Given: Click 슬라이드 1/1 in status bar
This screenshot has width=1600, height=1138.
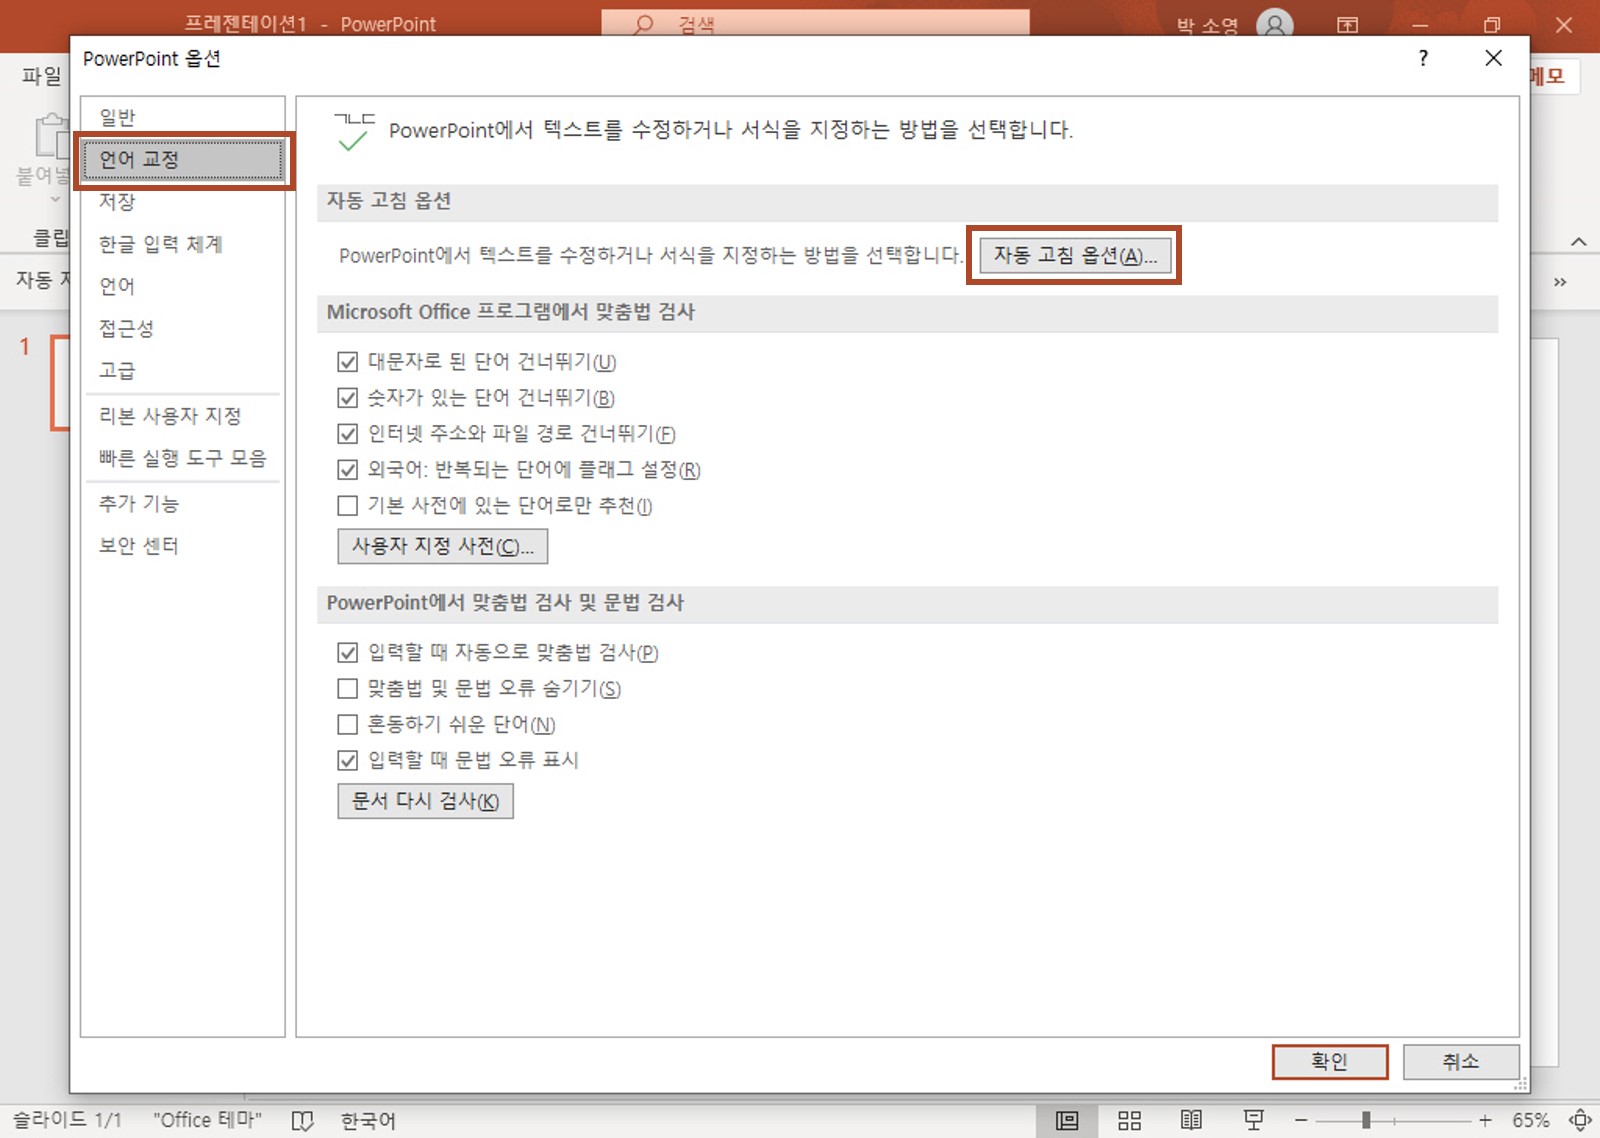Looking at the screenshot, I should [x=67, y=1121].
